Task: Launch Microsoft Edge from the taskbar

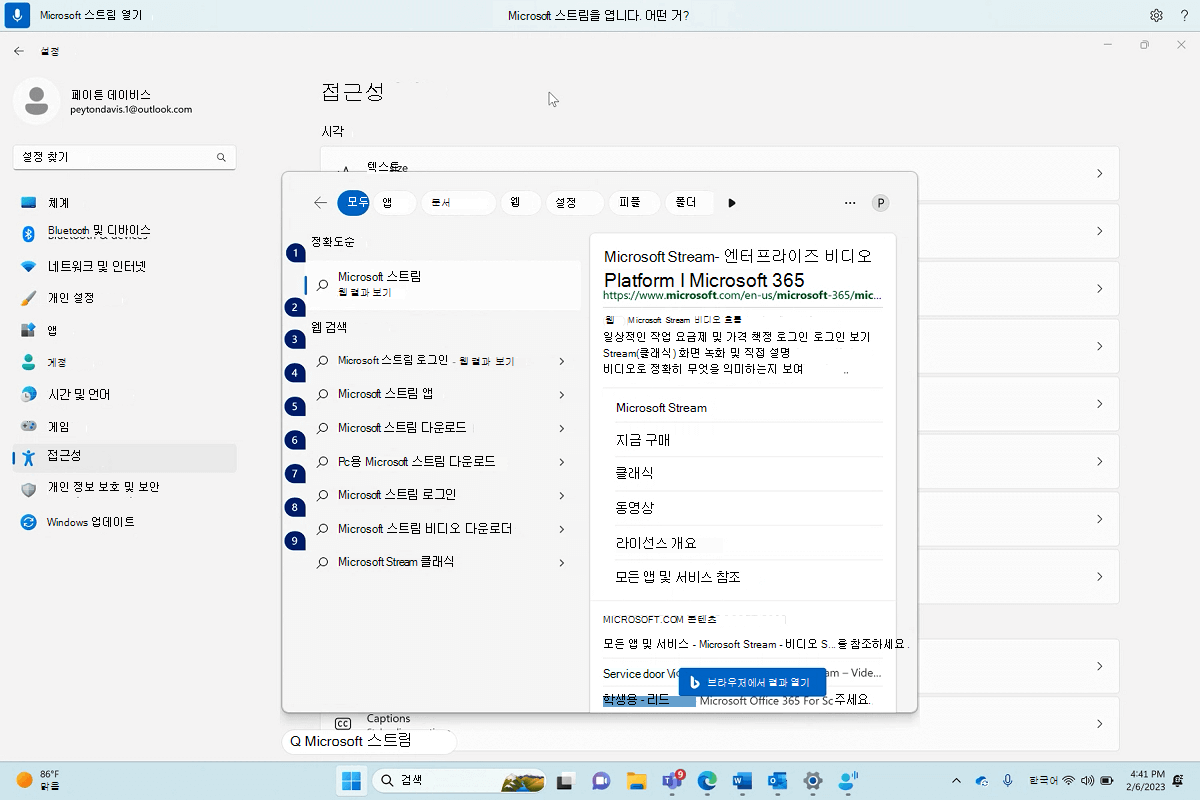Action: click(707, 781)
